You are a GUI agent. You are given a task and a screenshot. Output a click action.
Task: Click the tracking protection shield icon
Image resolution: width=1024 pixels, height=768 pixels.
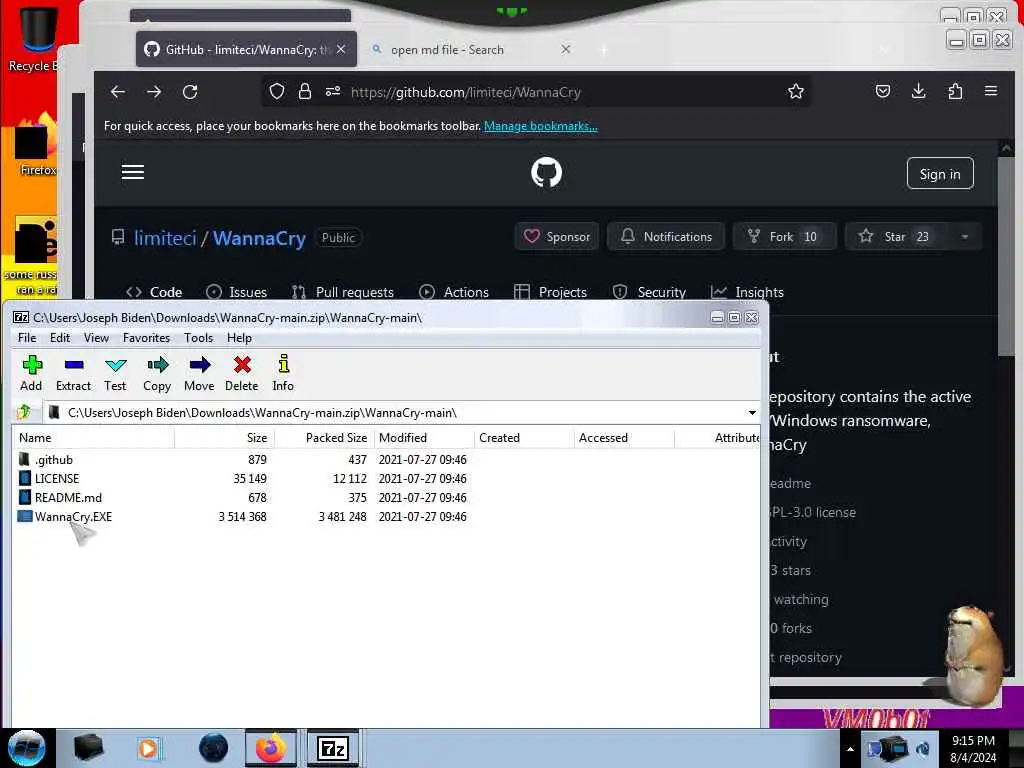[277, 91]
